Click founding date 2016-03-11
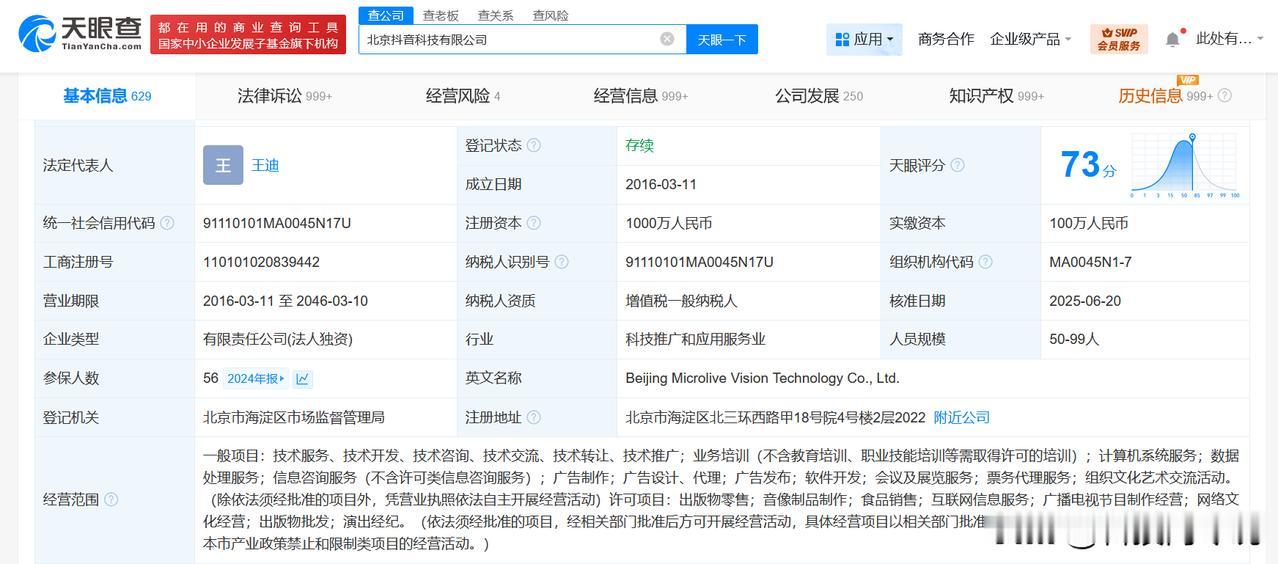1278x564 pixels. click(x=661, y=184)
